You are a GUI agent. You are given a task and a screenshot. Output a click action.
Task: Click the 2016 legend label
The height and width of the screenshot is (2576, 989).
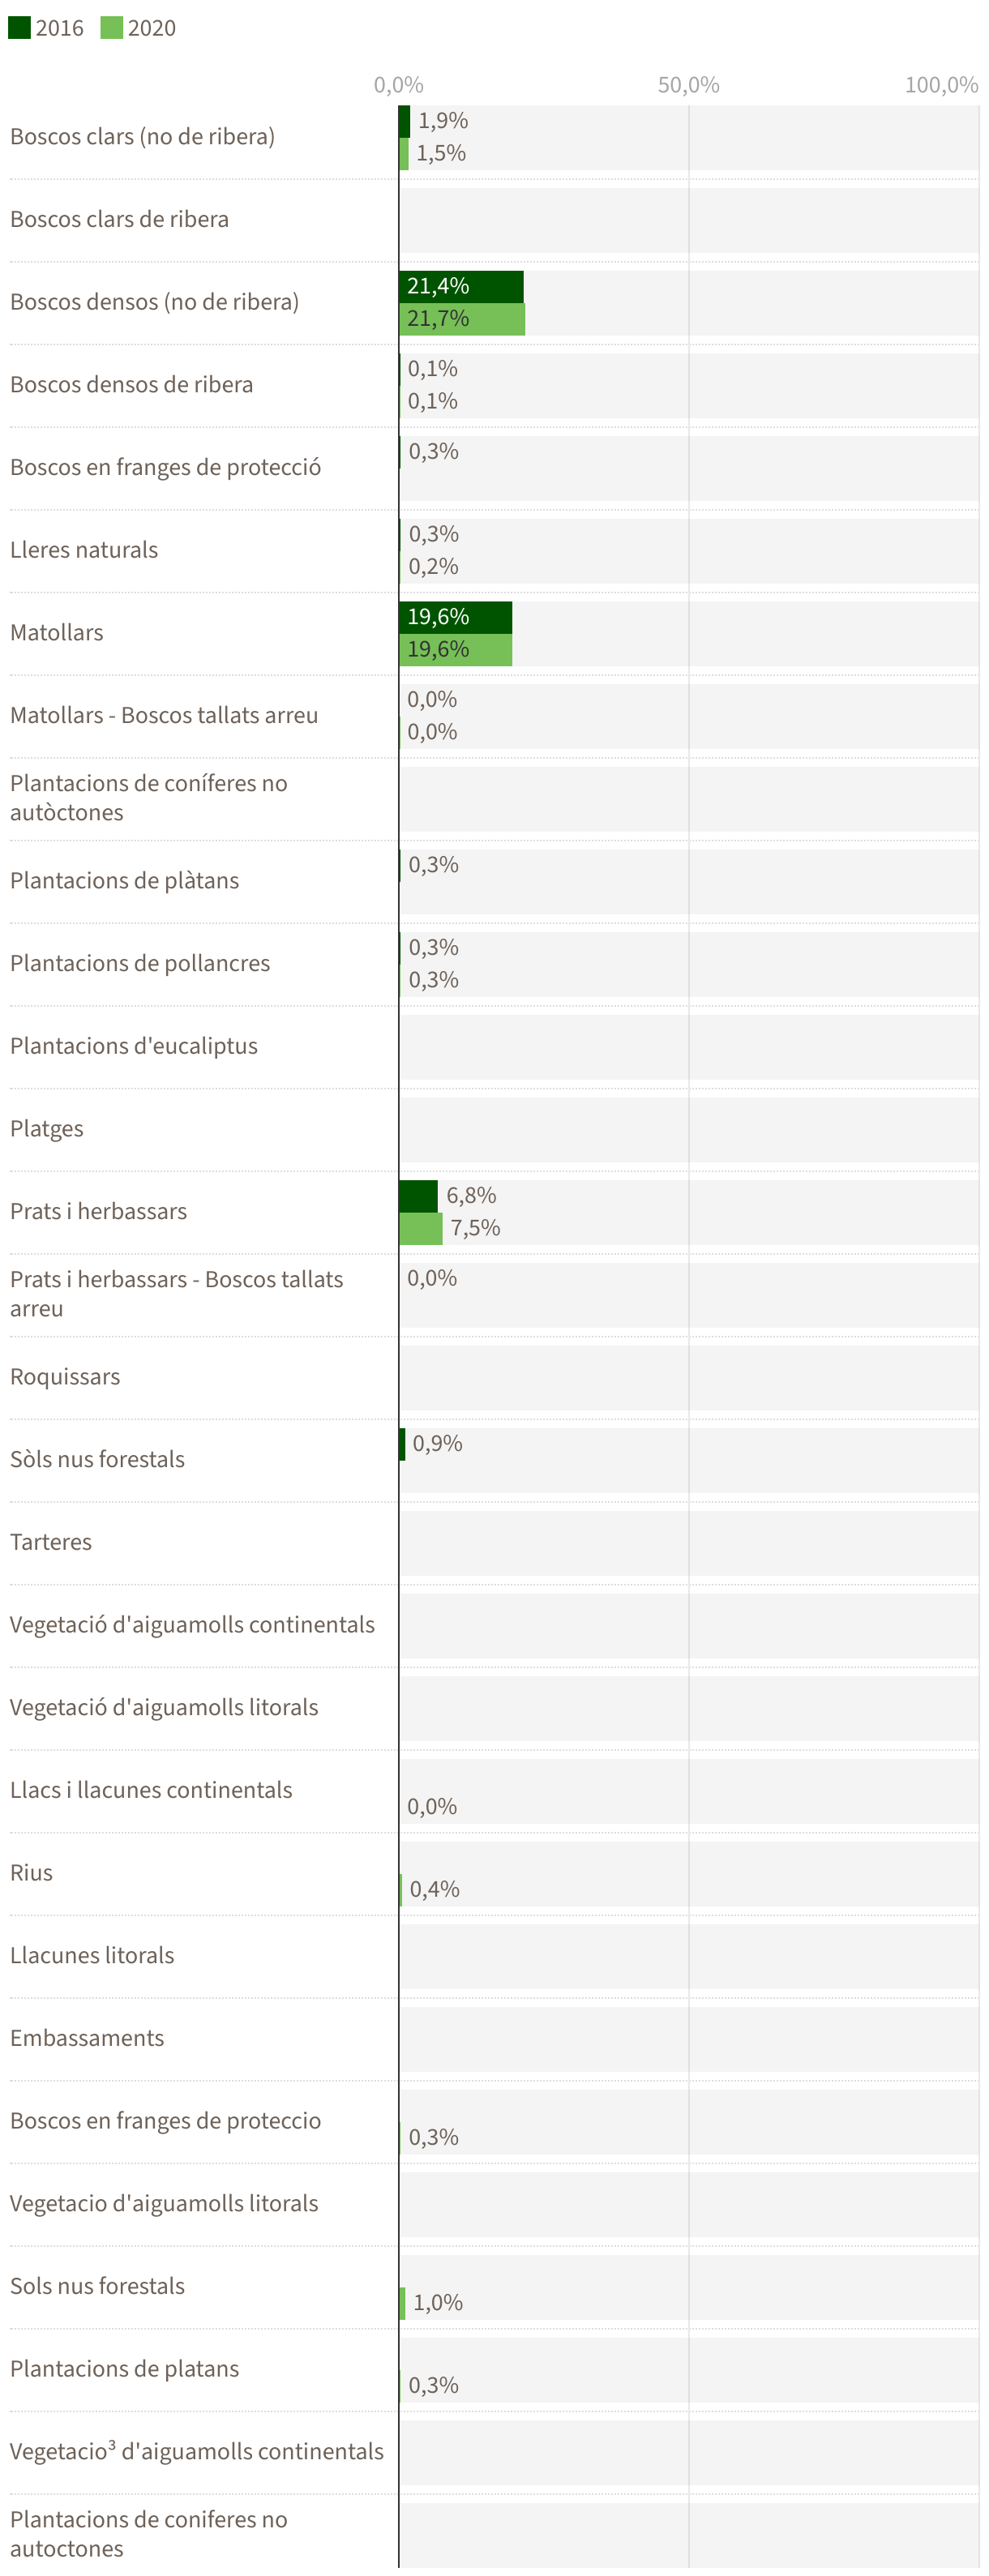[59, 28]
